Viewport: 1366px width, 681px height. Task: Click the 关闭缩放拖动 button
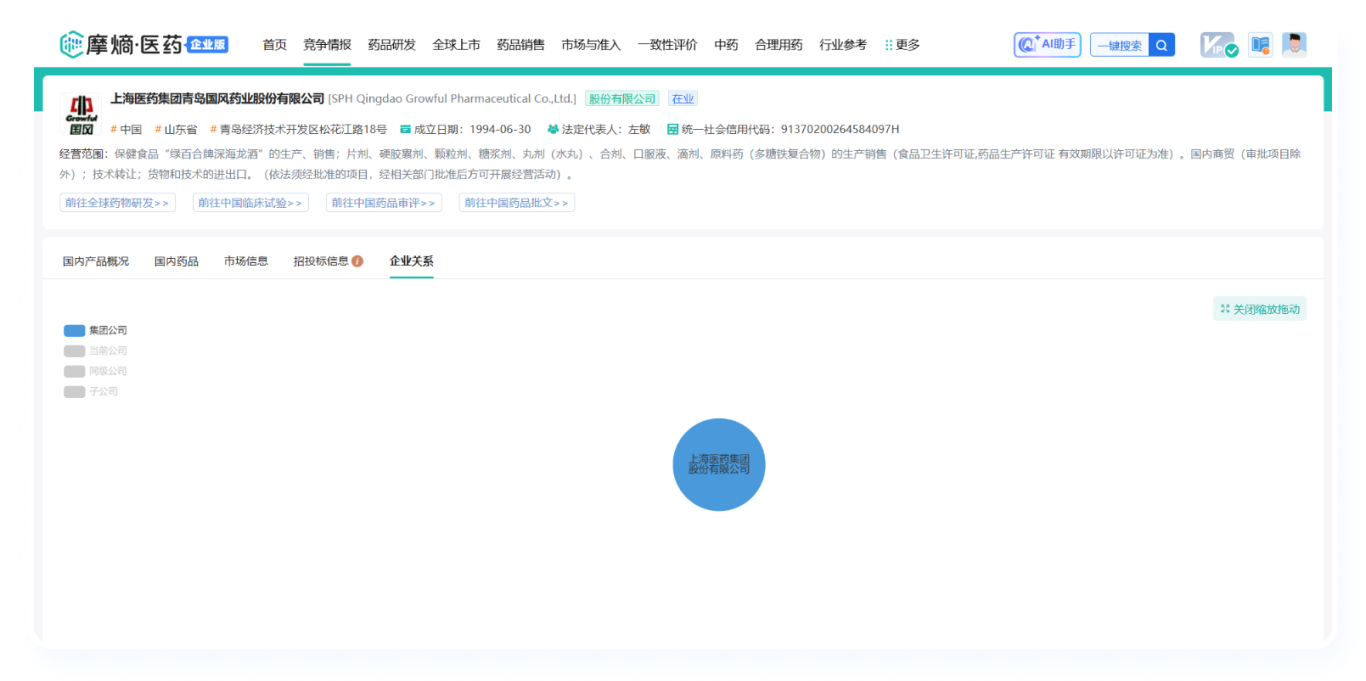tap(1260, 309)
